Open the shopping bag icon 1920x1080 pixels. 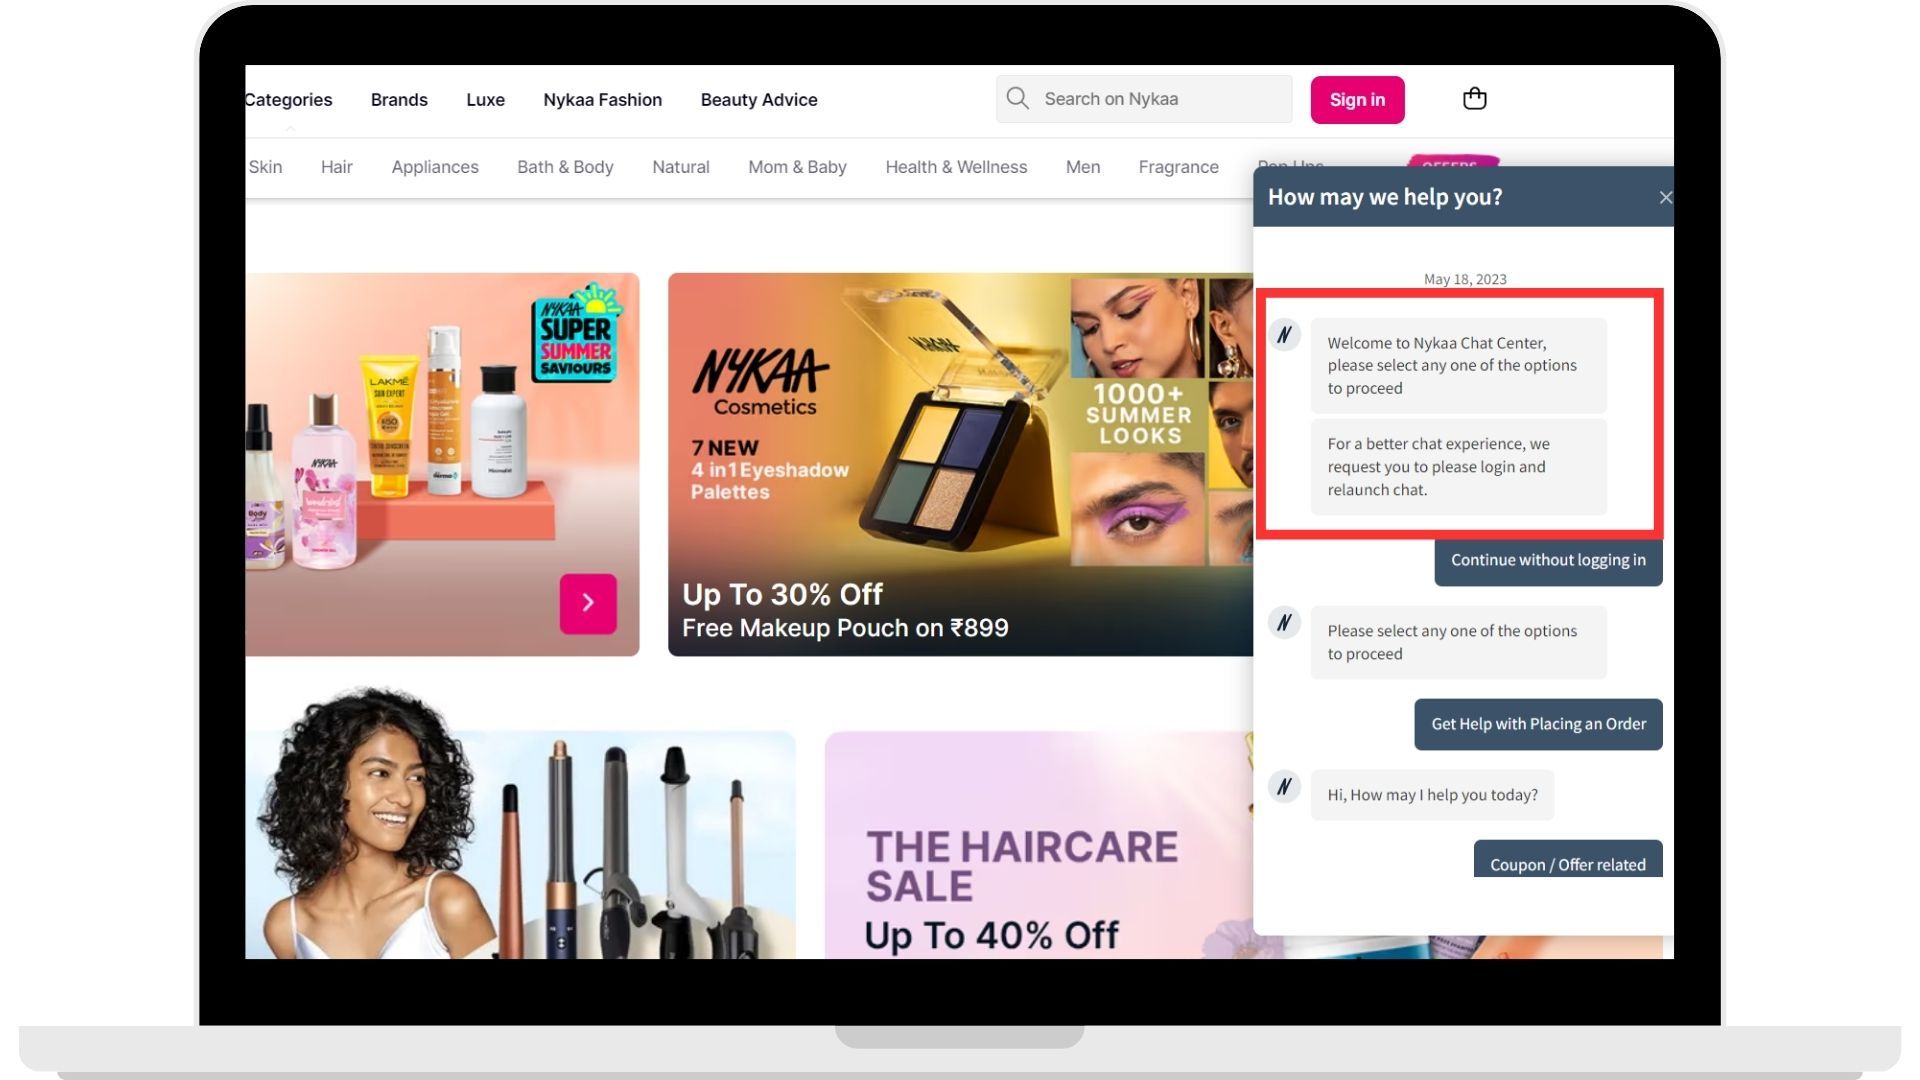(x=1474, y=98)
